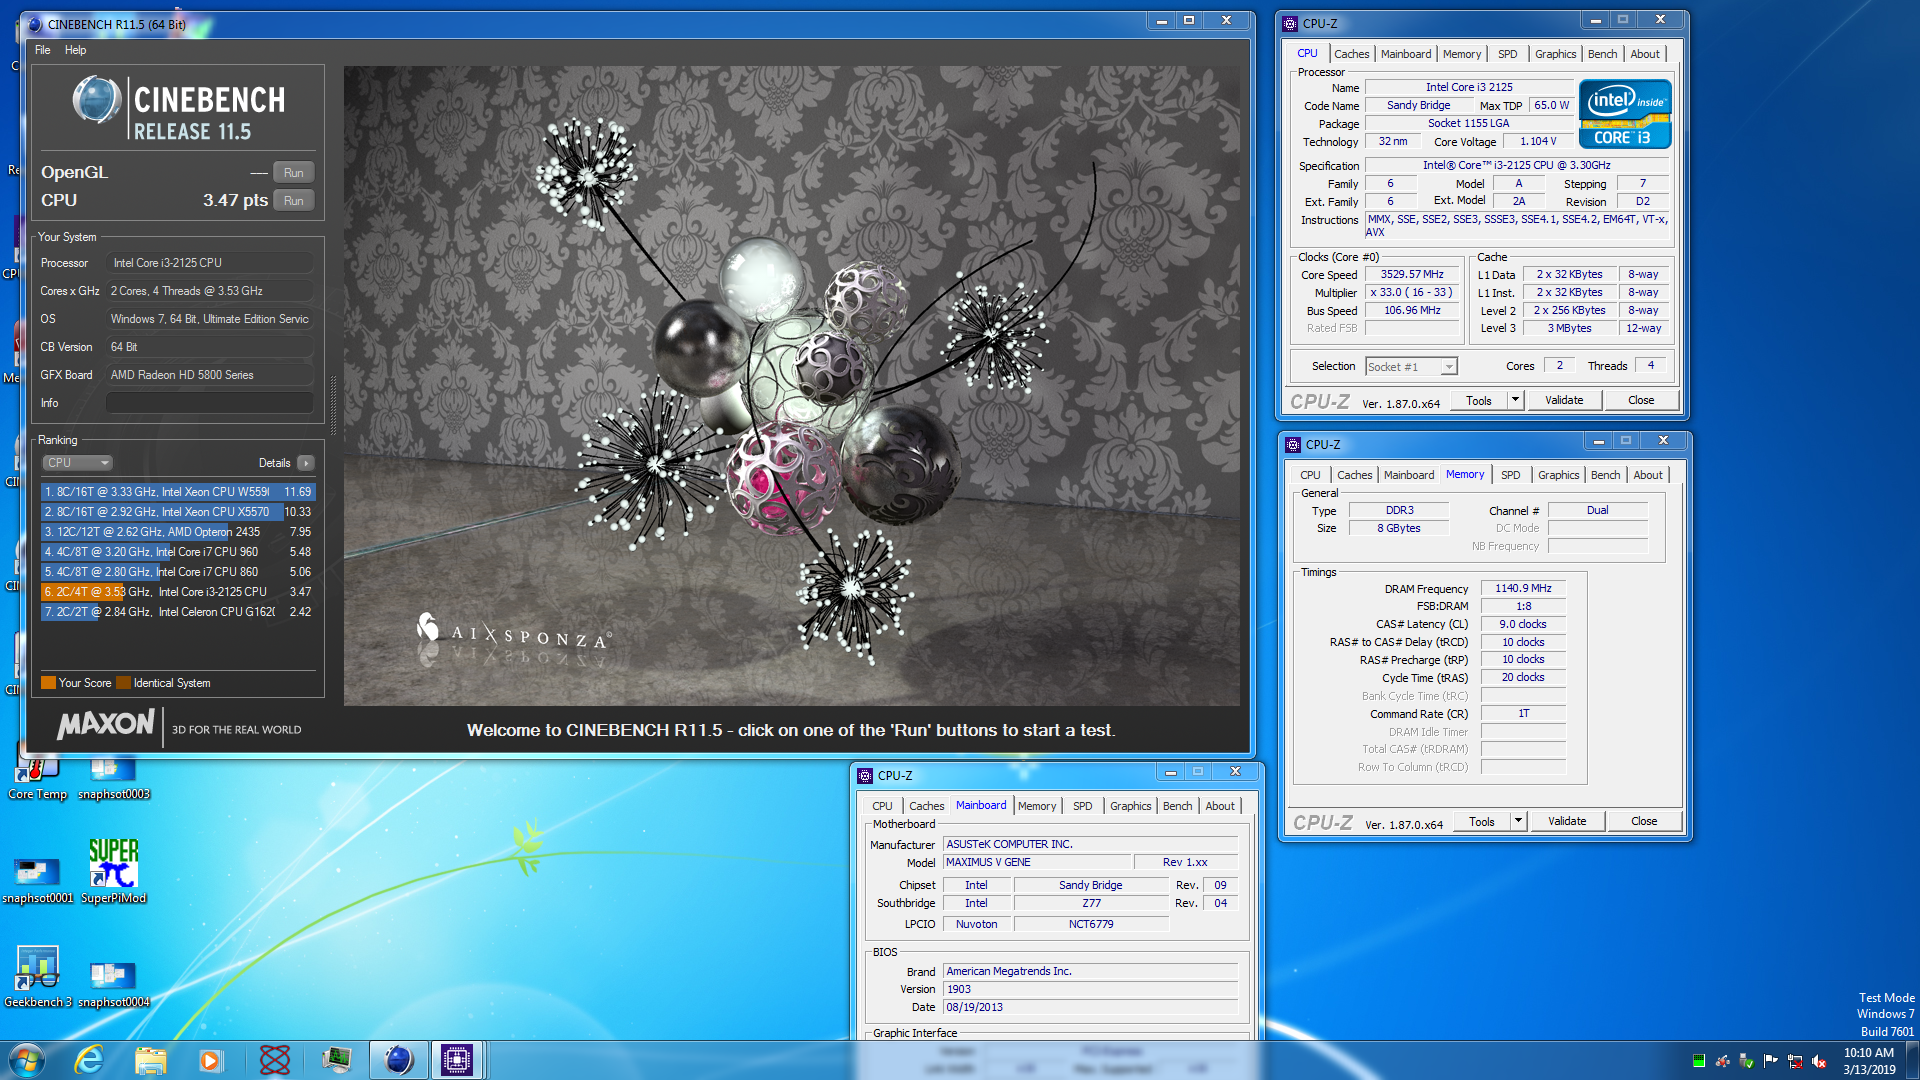Switch to Caches tab in top CPU-Z window
The width and height of the screenshot is (1920, 1080).
coord(1351,54)
